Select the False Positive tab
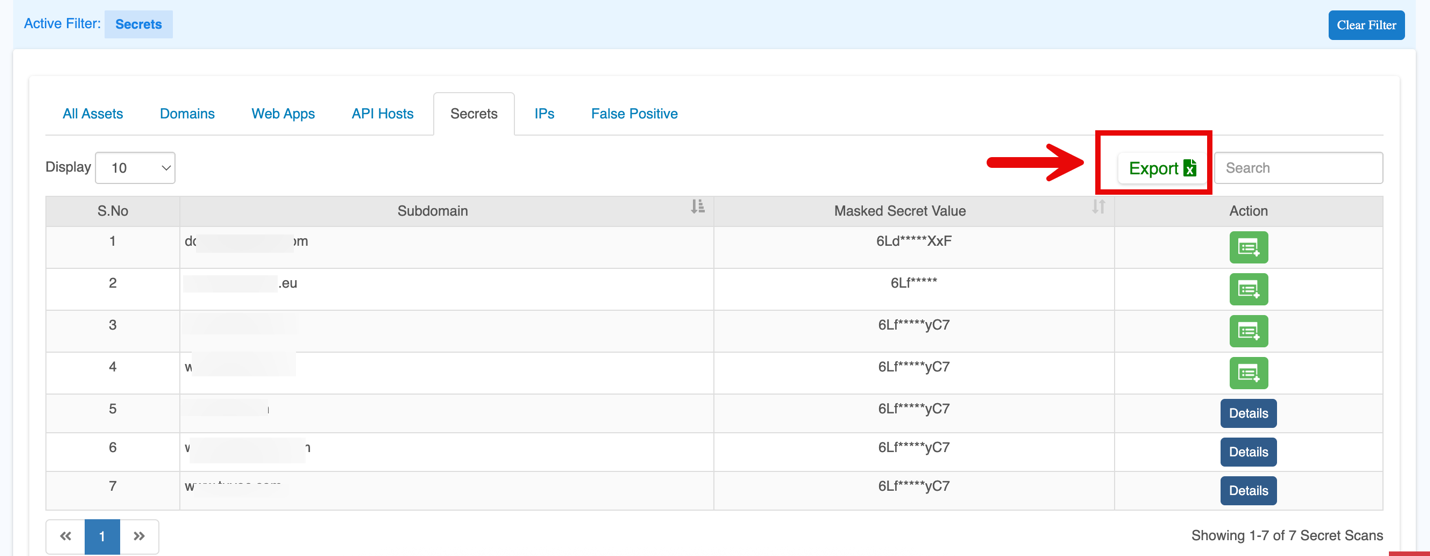Image resolution: width=1430 pixels, height=556 pixels. [x=634, y=114]
